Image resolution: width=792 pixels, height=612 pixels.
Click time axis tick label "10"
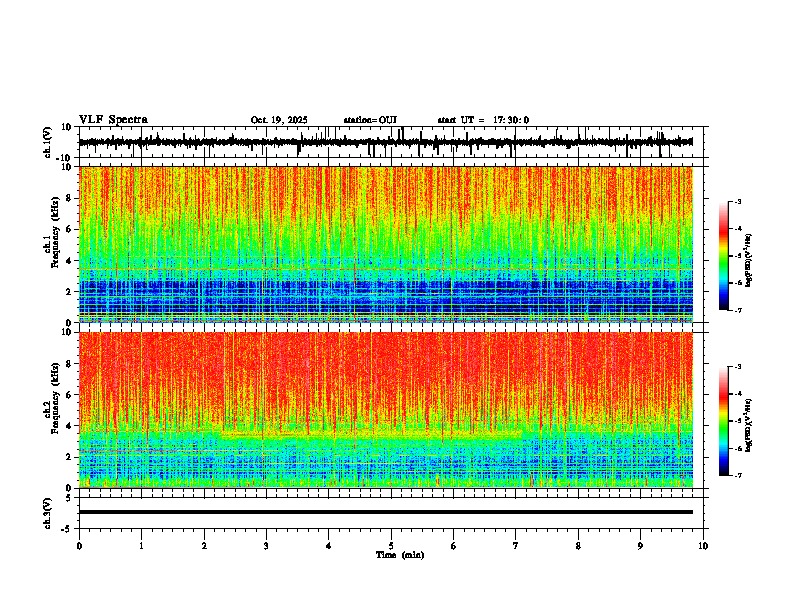click(703, 546)
